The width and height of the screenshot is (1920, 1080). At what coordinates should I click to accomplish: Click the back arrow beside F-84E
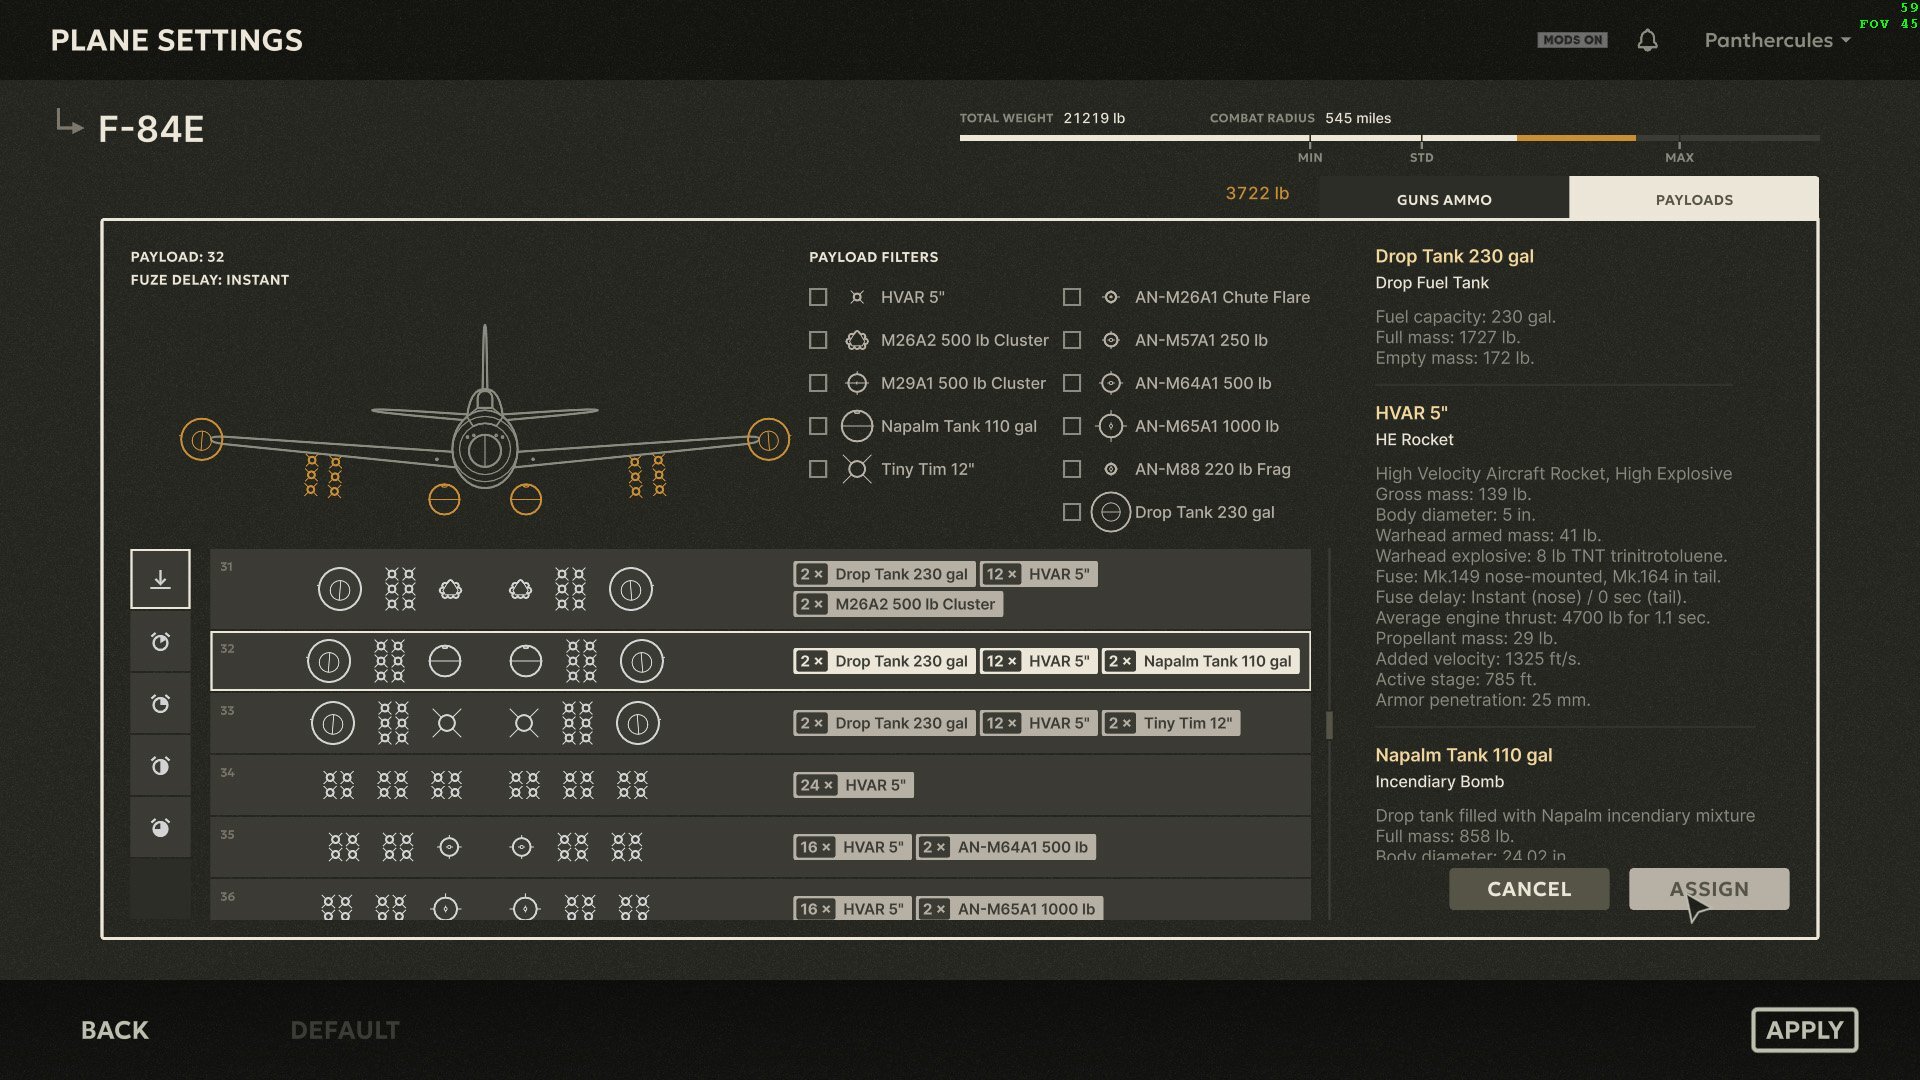(68, 123)
